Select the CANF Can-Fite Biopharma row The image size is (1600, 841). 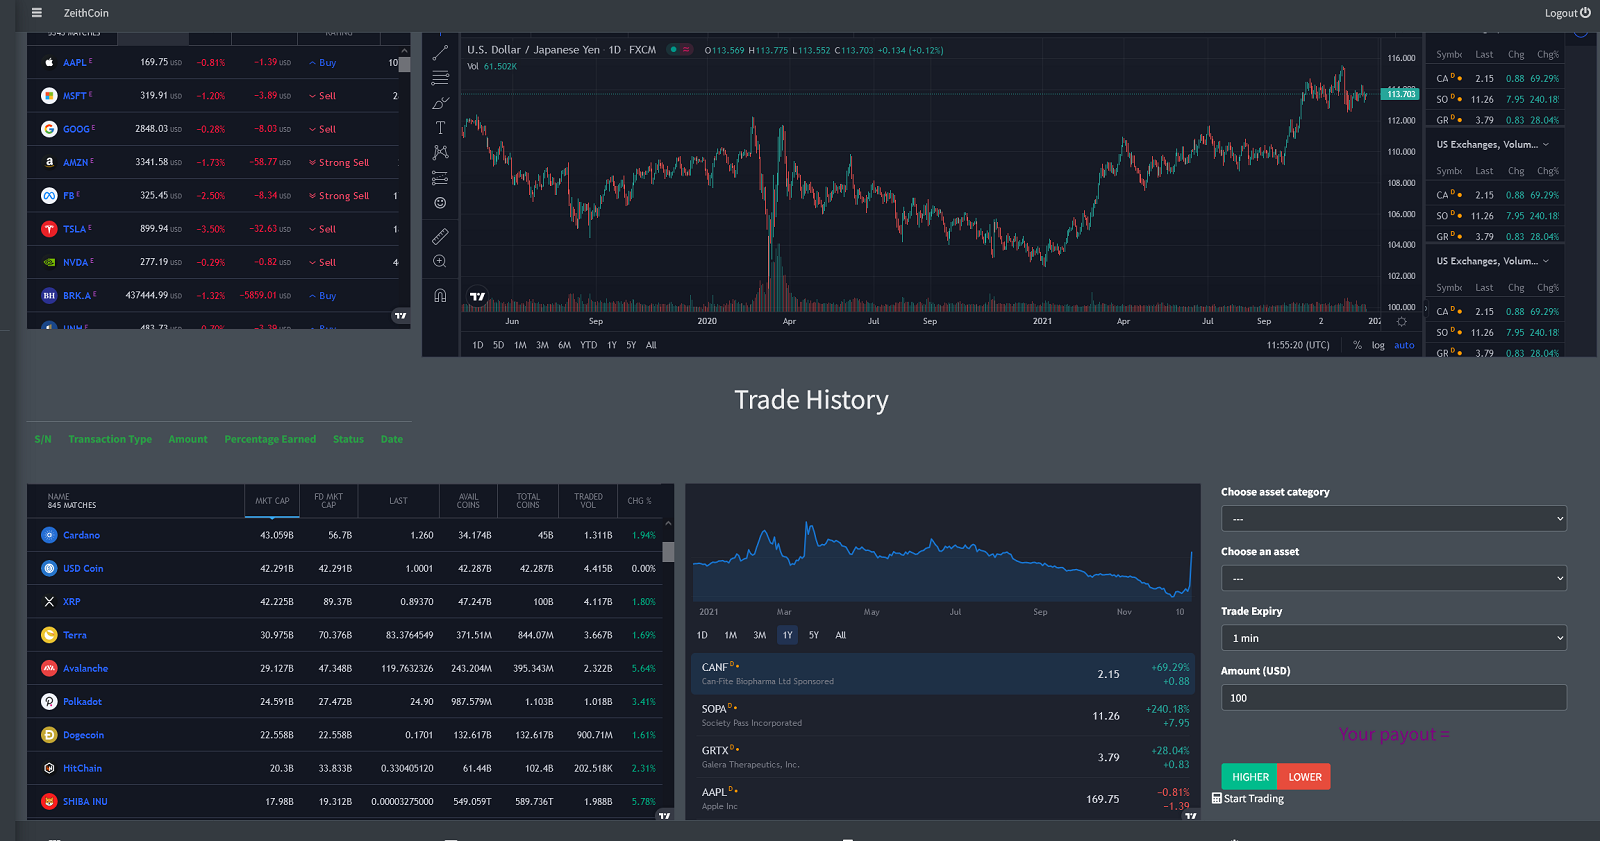(944, 674)
